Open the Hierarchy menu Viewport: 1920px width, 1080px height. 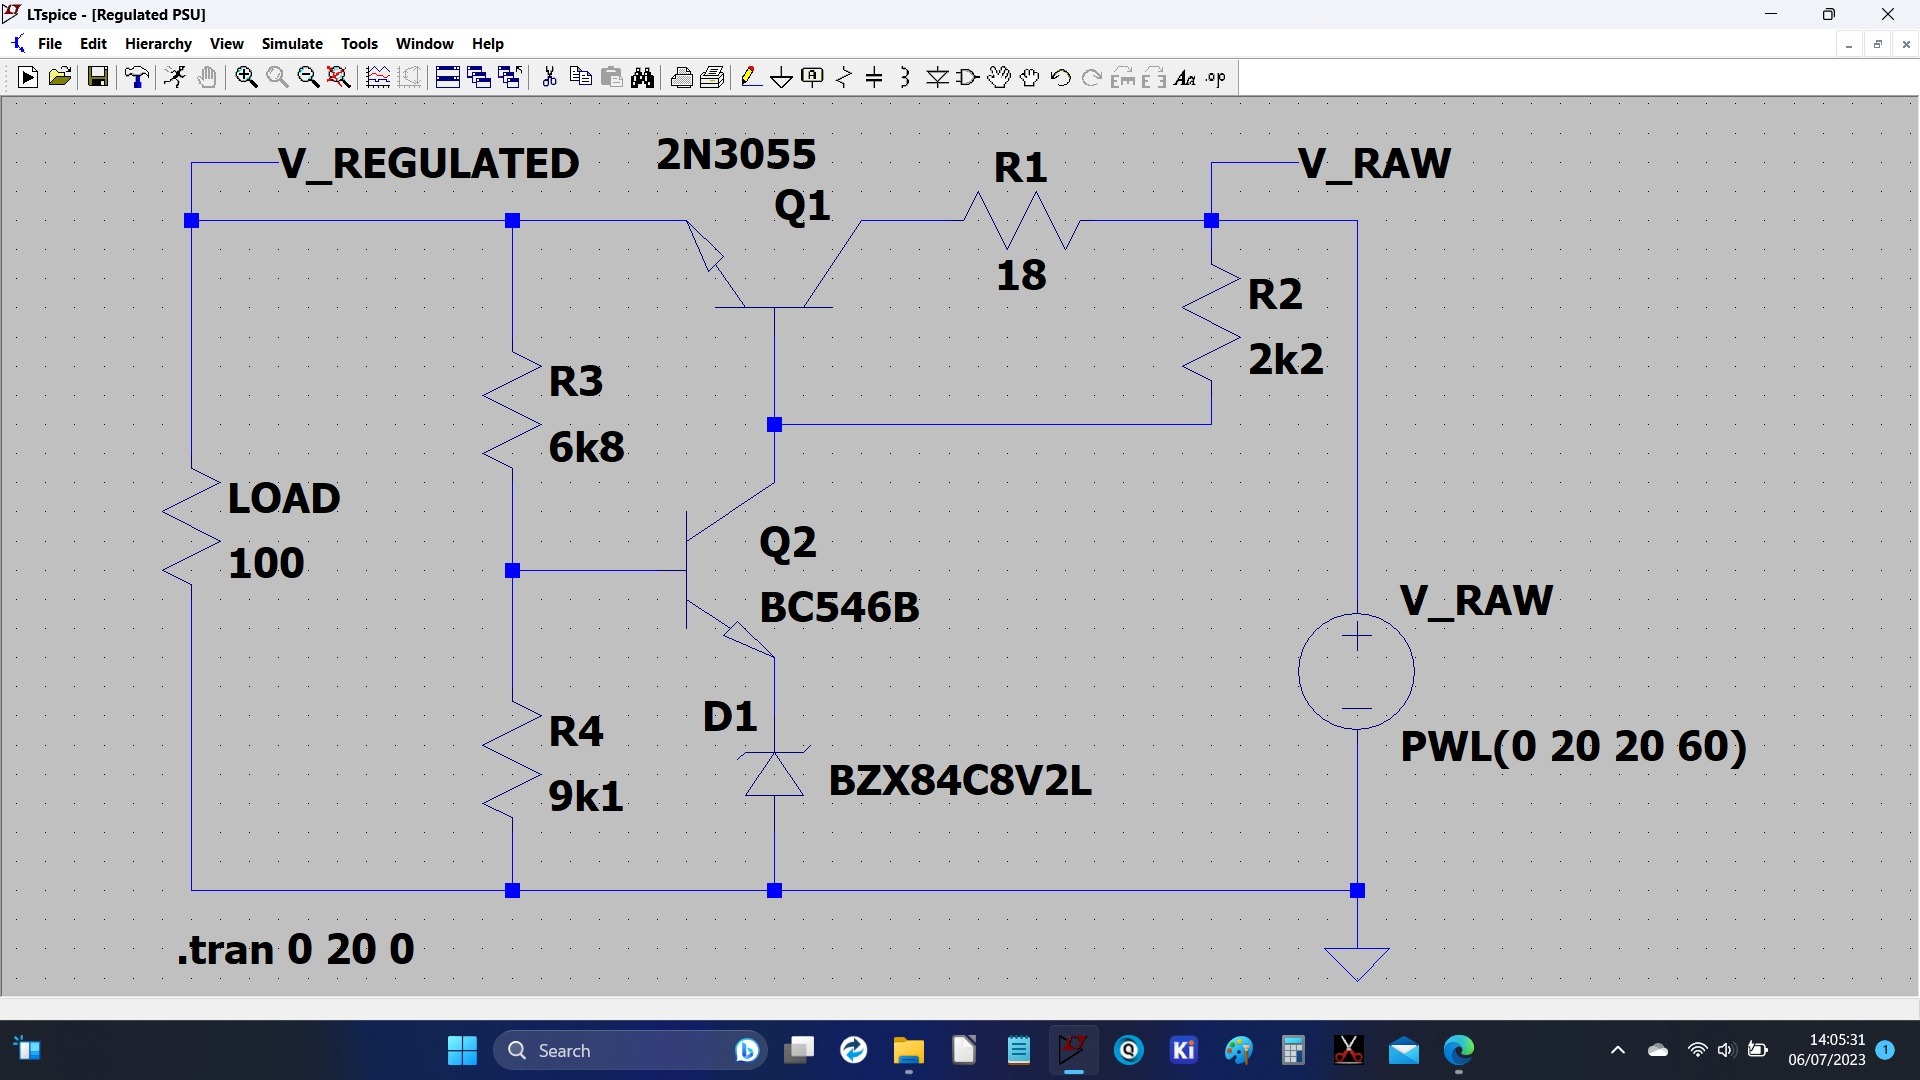(x=158, y=44)
